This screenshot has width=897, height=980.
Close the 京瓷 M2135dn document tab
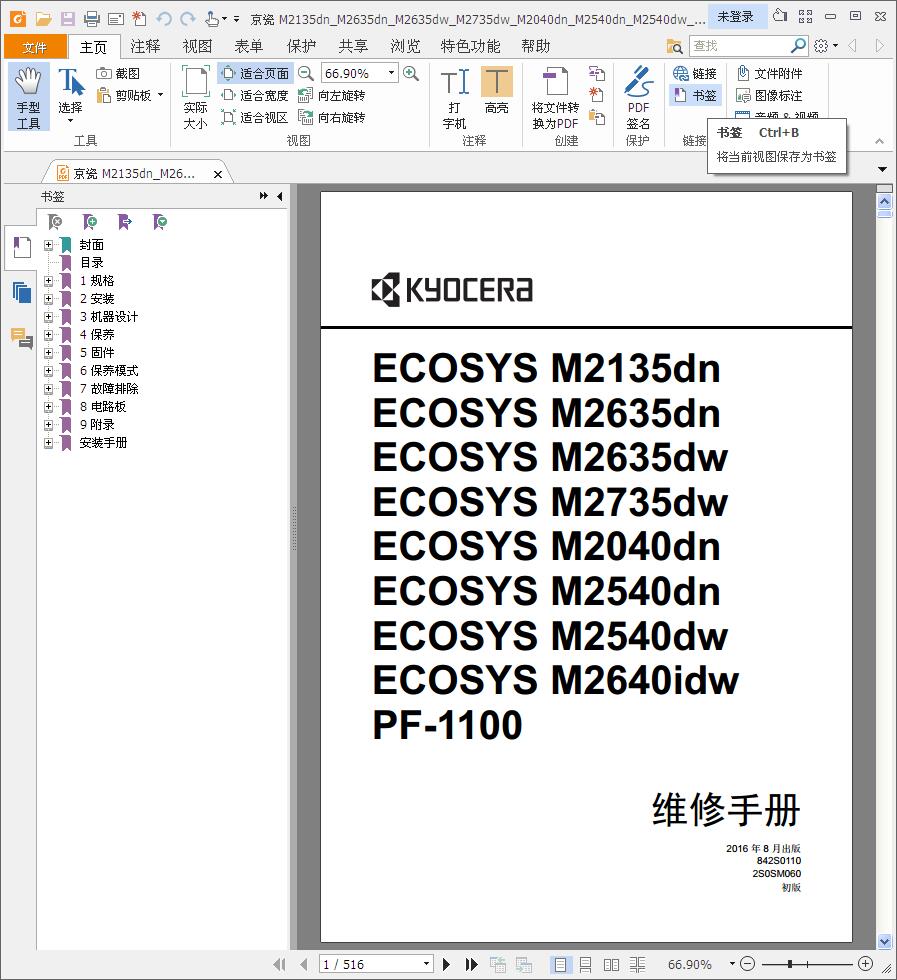tap(218, 174)
